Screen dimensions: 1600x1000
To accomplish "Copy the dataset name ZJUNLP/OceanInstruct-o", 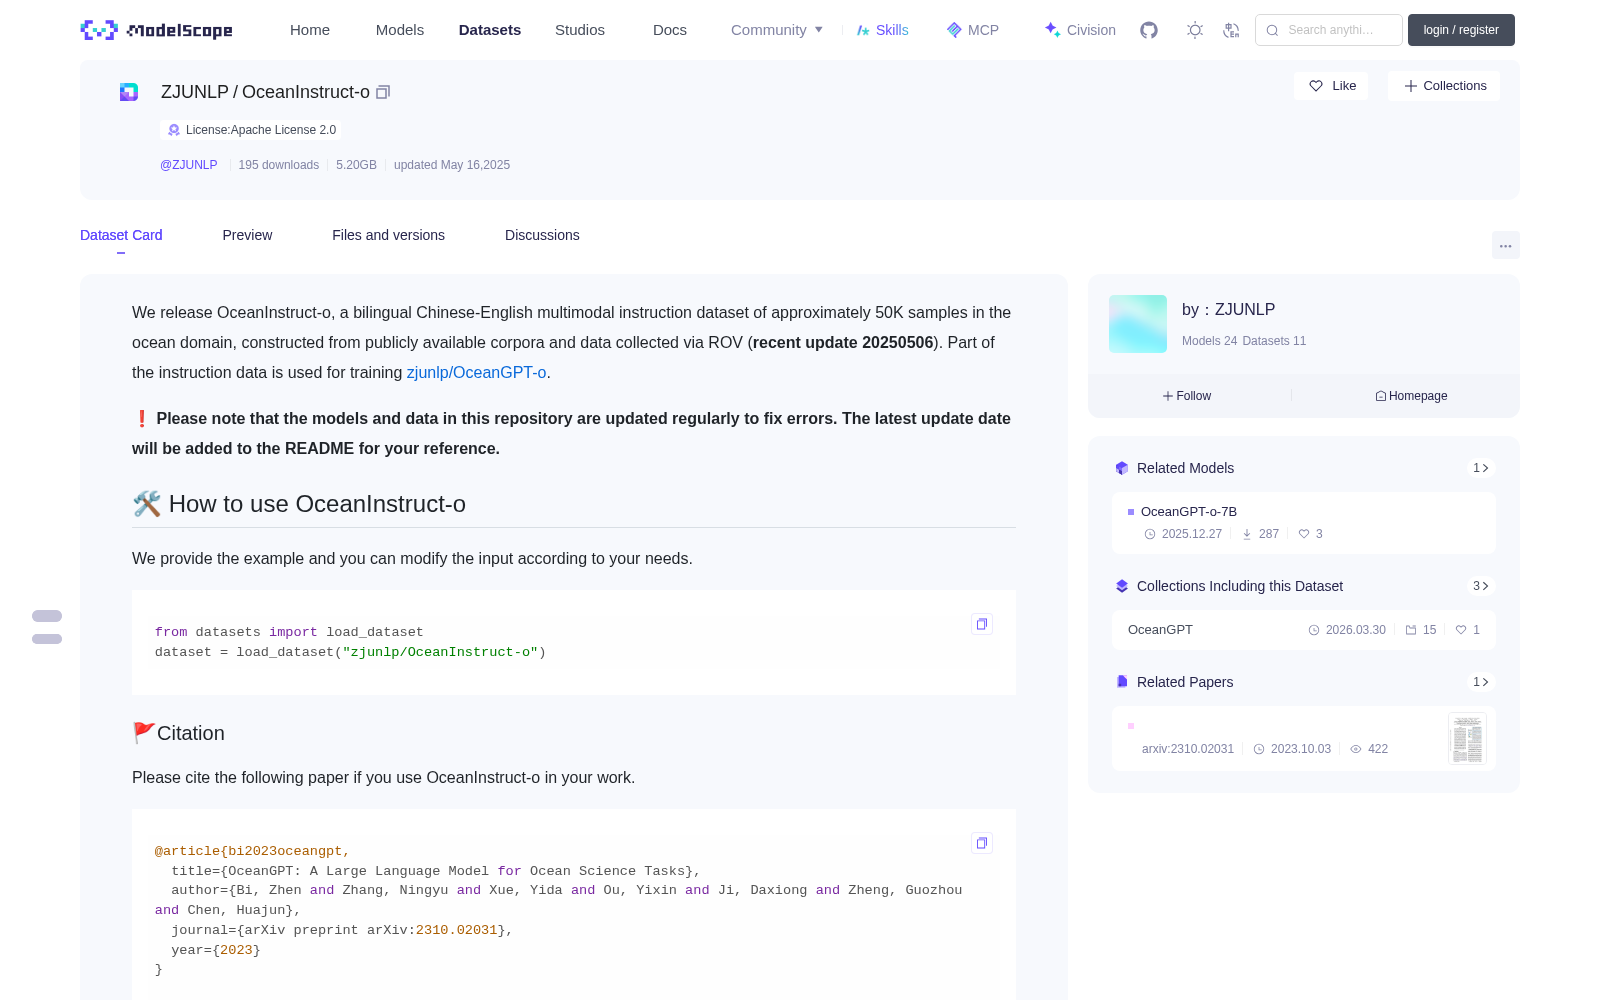I will point(383,92).
